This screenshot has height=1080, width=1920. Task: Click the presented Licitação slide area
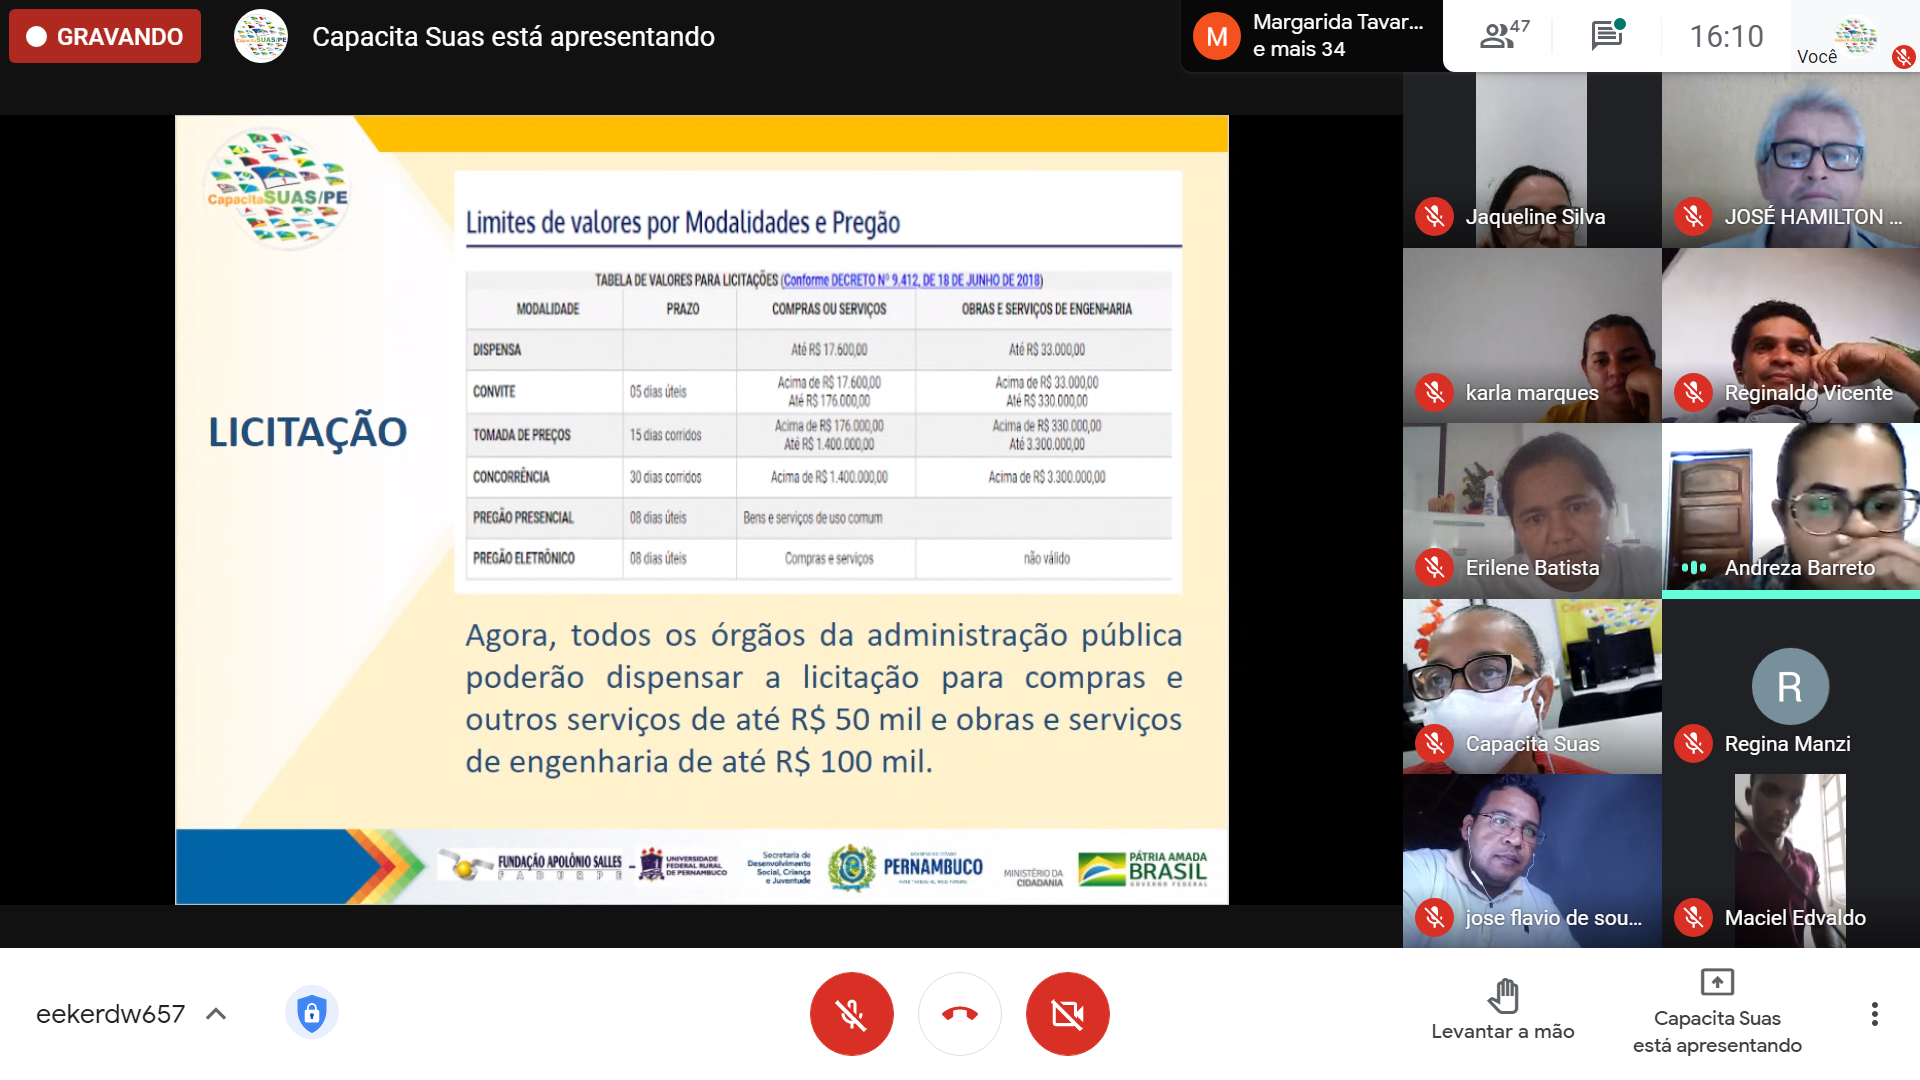[x=701, y=510]
